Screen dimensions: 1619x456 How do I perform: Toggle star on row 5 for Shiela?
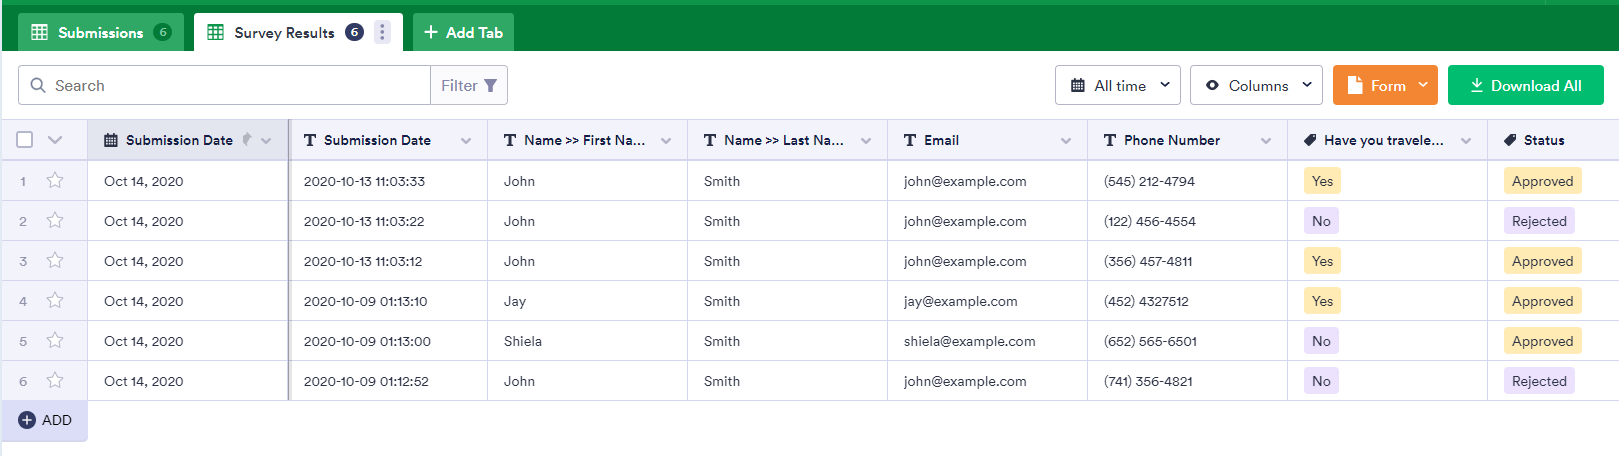click(x=55, y=341)
